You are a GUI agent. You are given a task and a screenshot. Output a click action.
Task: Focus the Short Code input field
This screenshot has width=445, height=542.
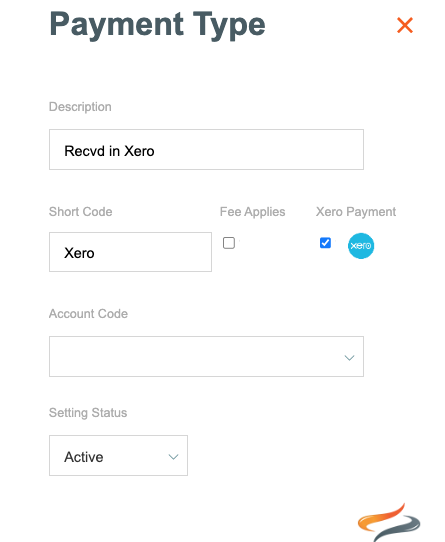point(130,252)
